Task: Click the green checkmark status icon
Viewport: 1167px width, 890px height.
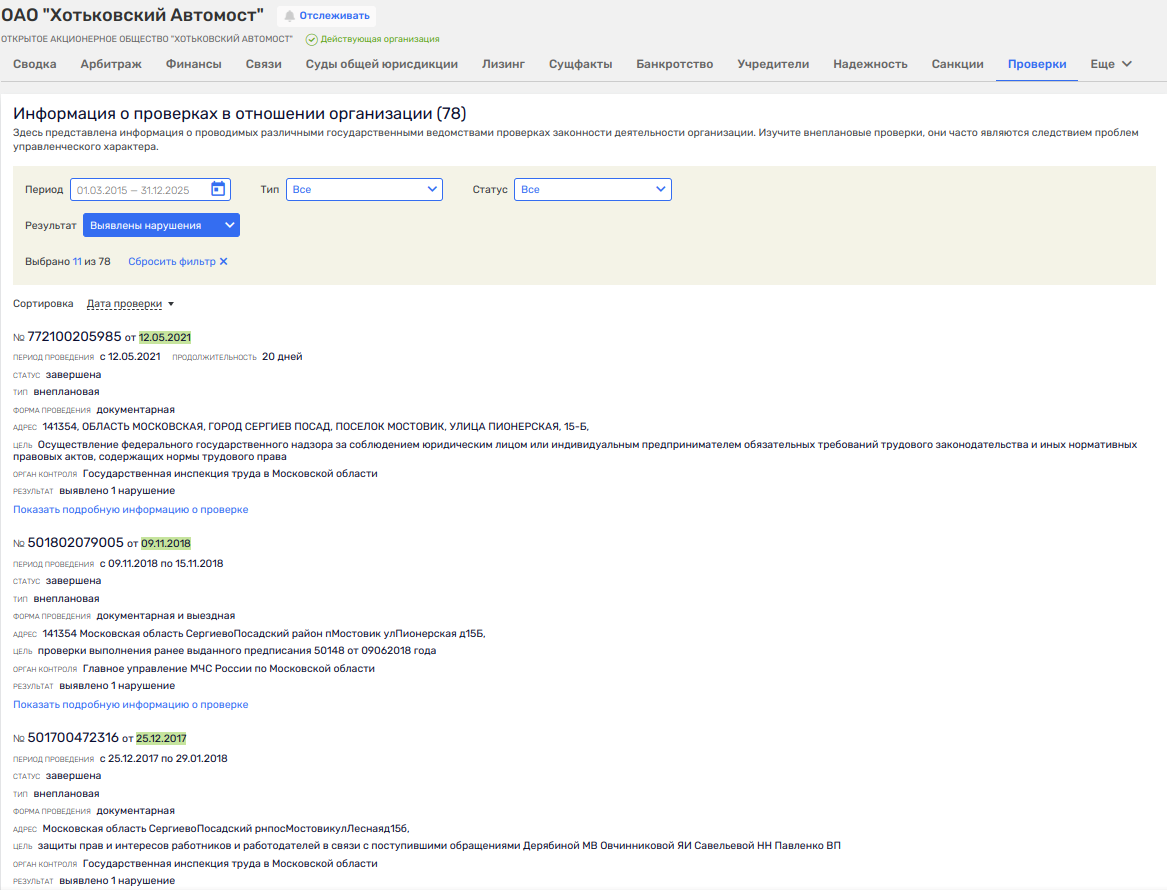Action: pyautogui.click(x=312, y=39)
